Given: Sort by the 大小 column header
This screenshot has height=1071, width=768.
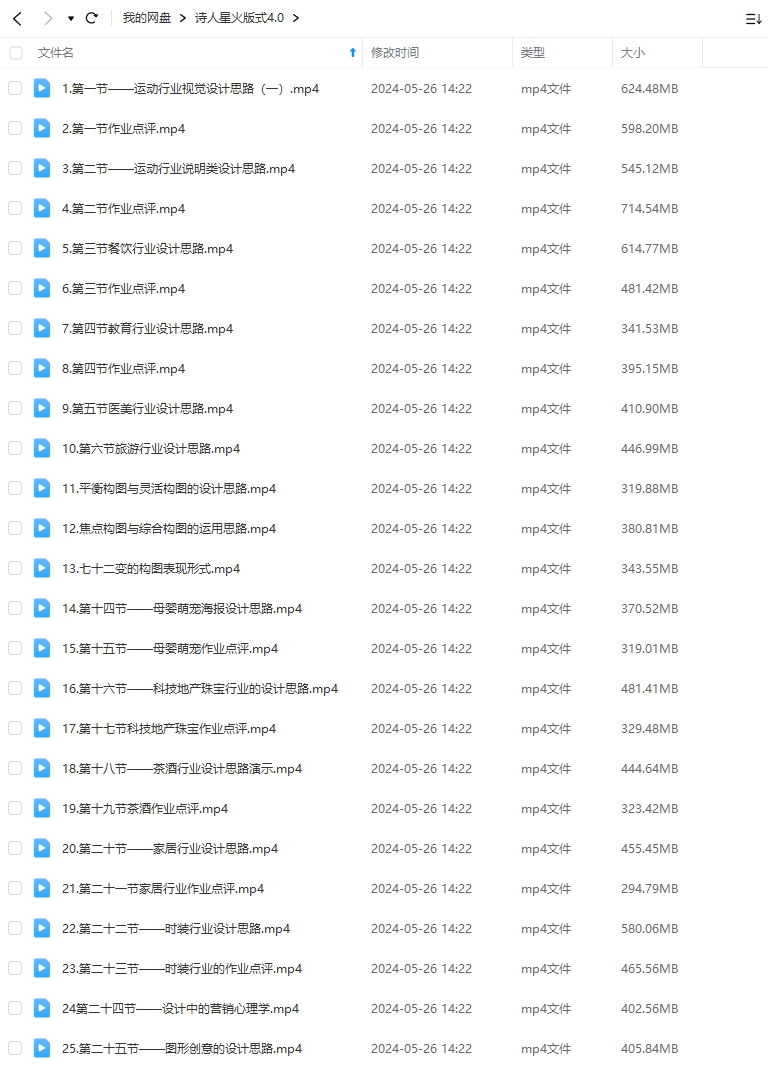Looking at the screenshot, I should (x=633, y=53).
